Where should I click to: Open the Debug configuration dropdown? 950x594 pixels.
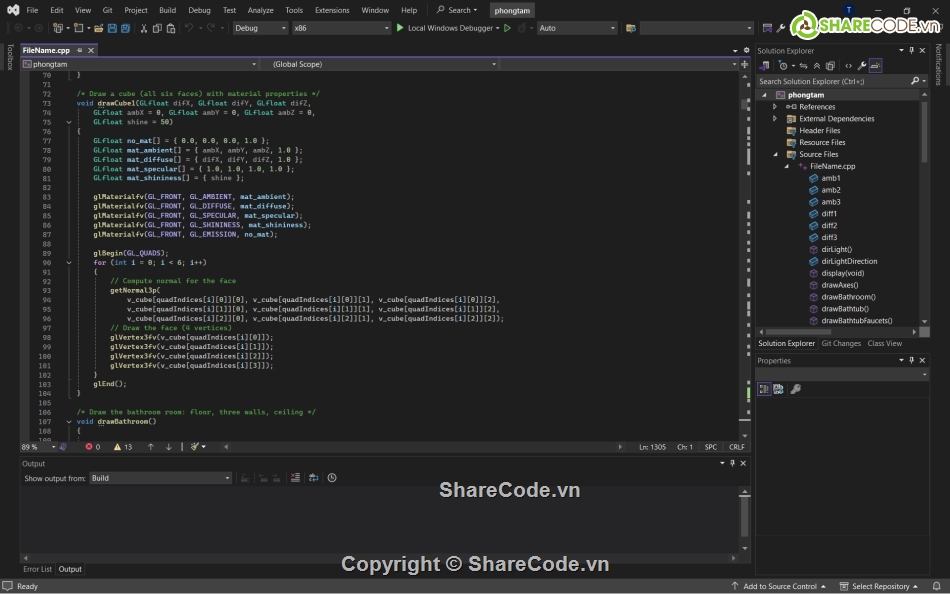pyautogui.click(x=261, y=28)
